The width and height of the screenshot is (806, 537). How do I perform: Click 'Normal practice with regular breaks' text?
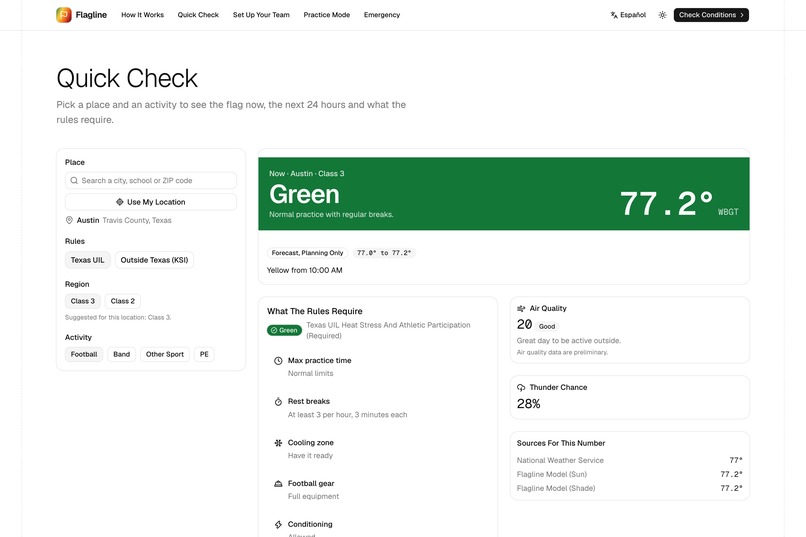point(331,214)
